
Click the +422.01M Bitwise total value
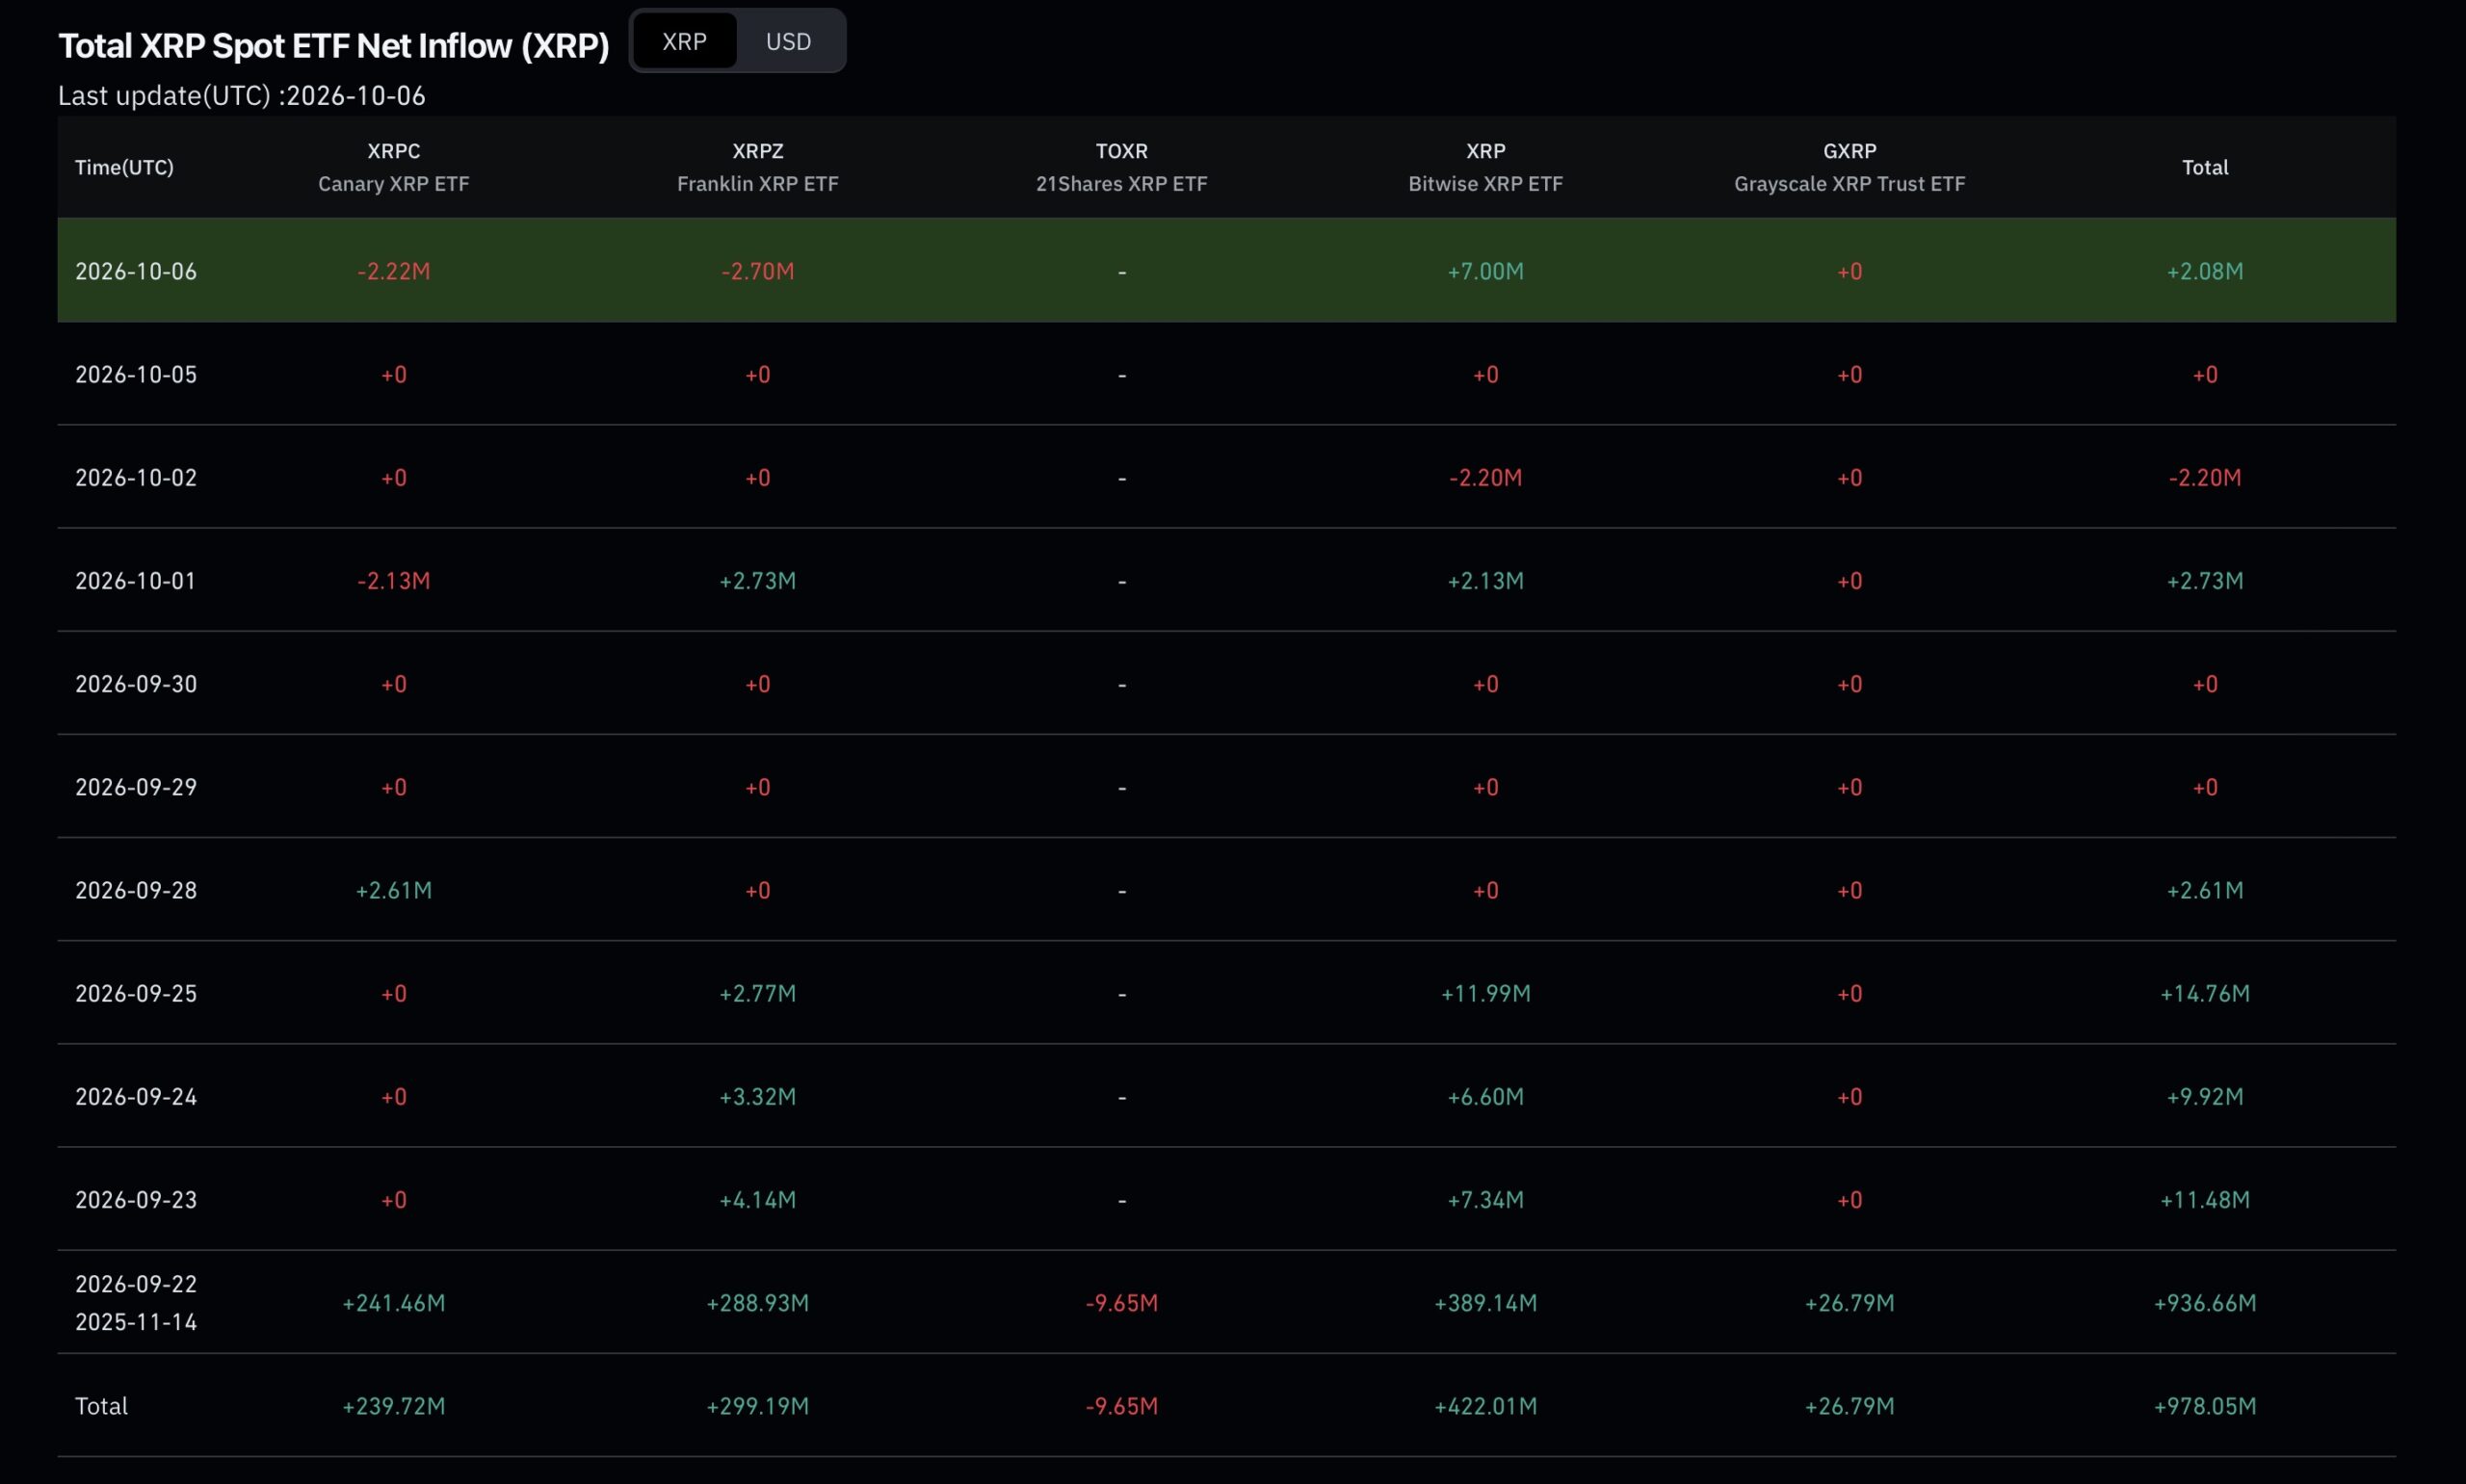click(x=1485, y=1406)
